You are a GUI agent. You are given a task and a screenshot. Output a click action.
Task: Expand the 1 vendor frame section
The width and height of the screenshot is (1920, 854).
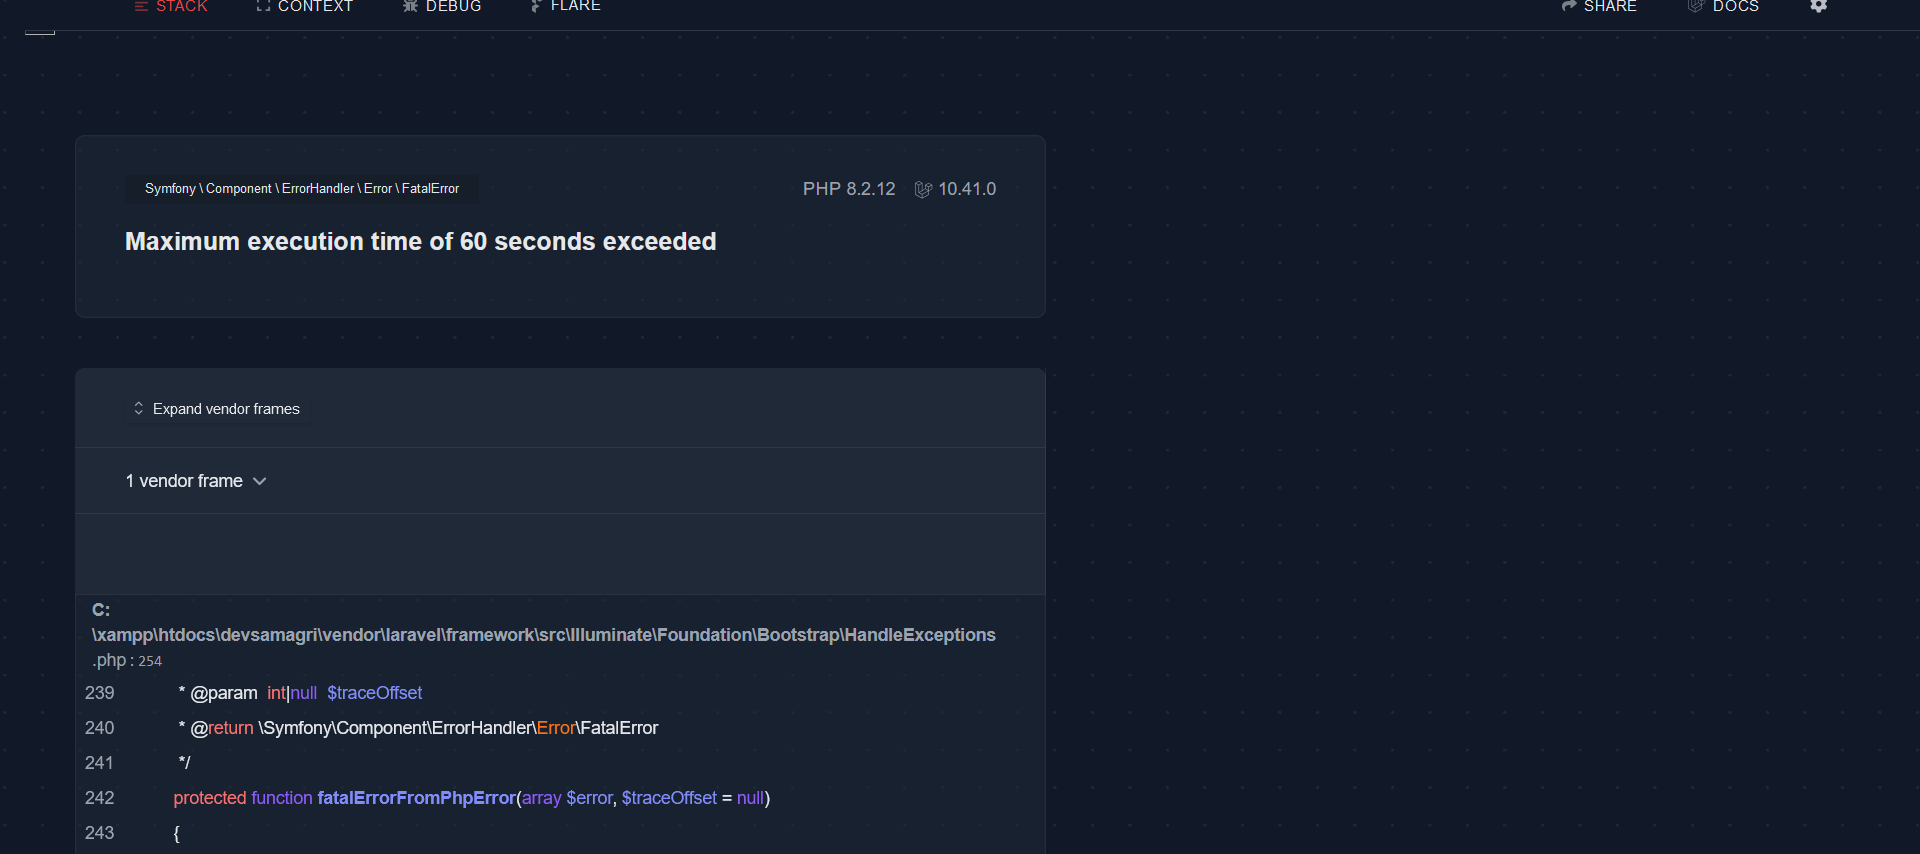(196, 481)
